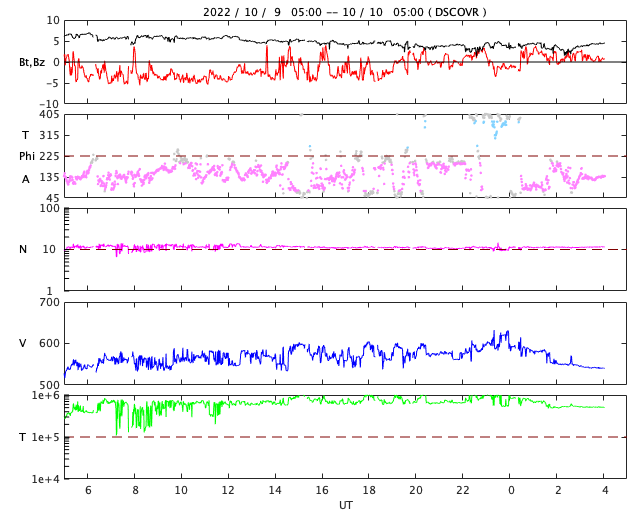Click the Phi axis label
Viewport: 640px width, 512px height.
[29, 156]
